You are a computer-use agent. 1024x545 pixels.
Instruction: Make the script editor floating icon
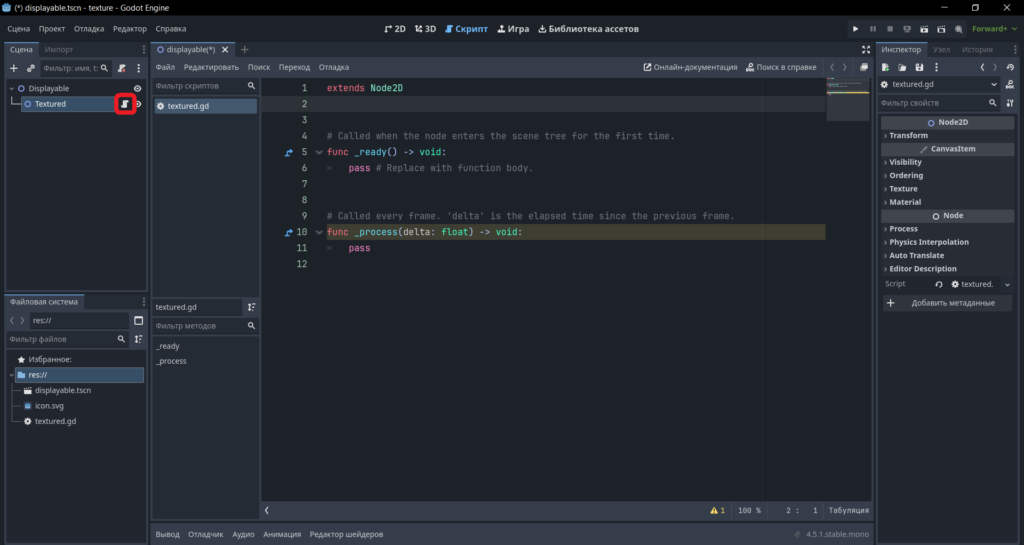tap(863, 67)
